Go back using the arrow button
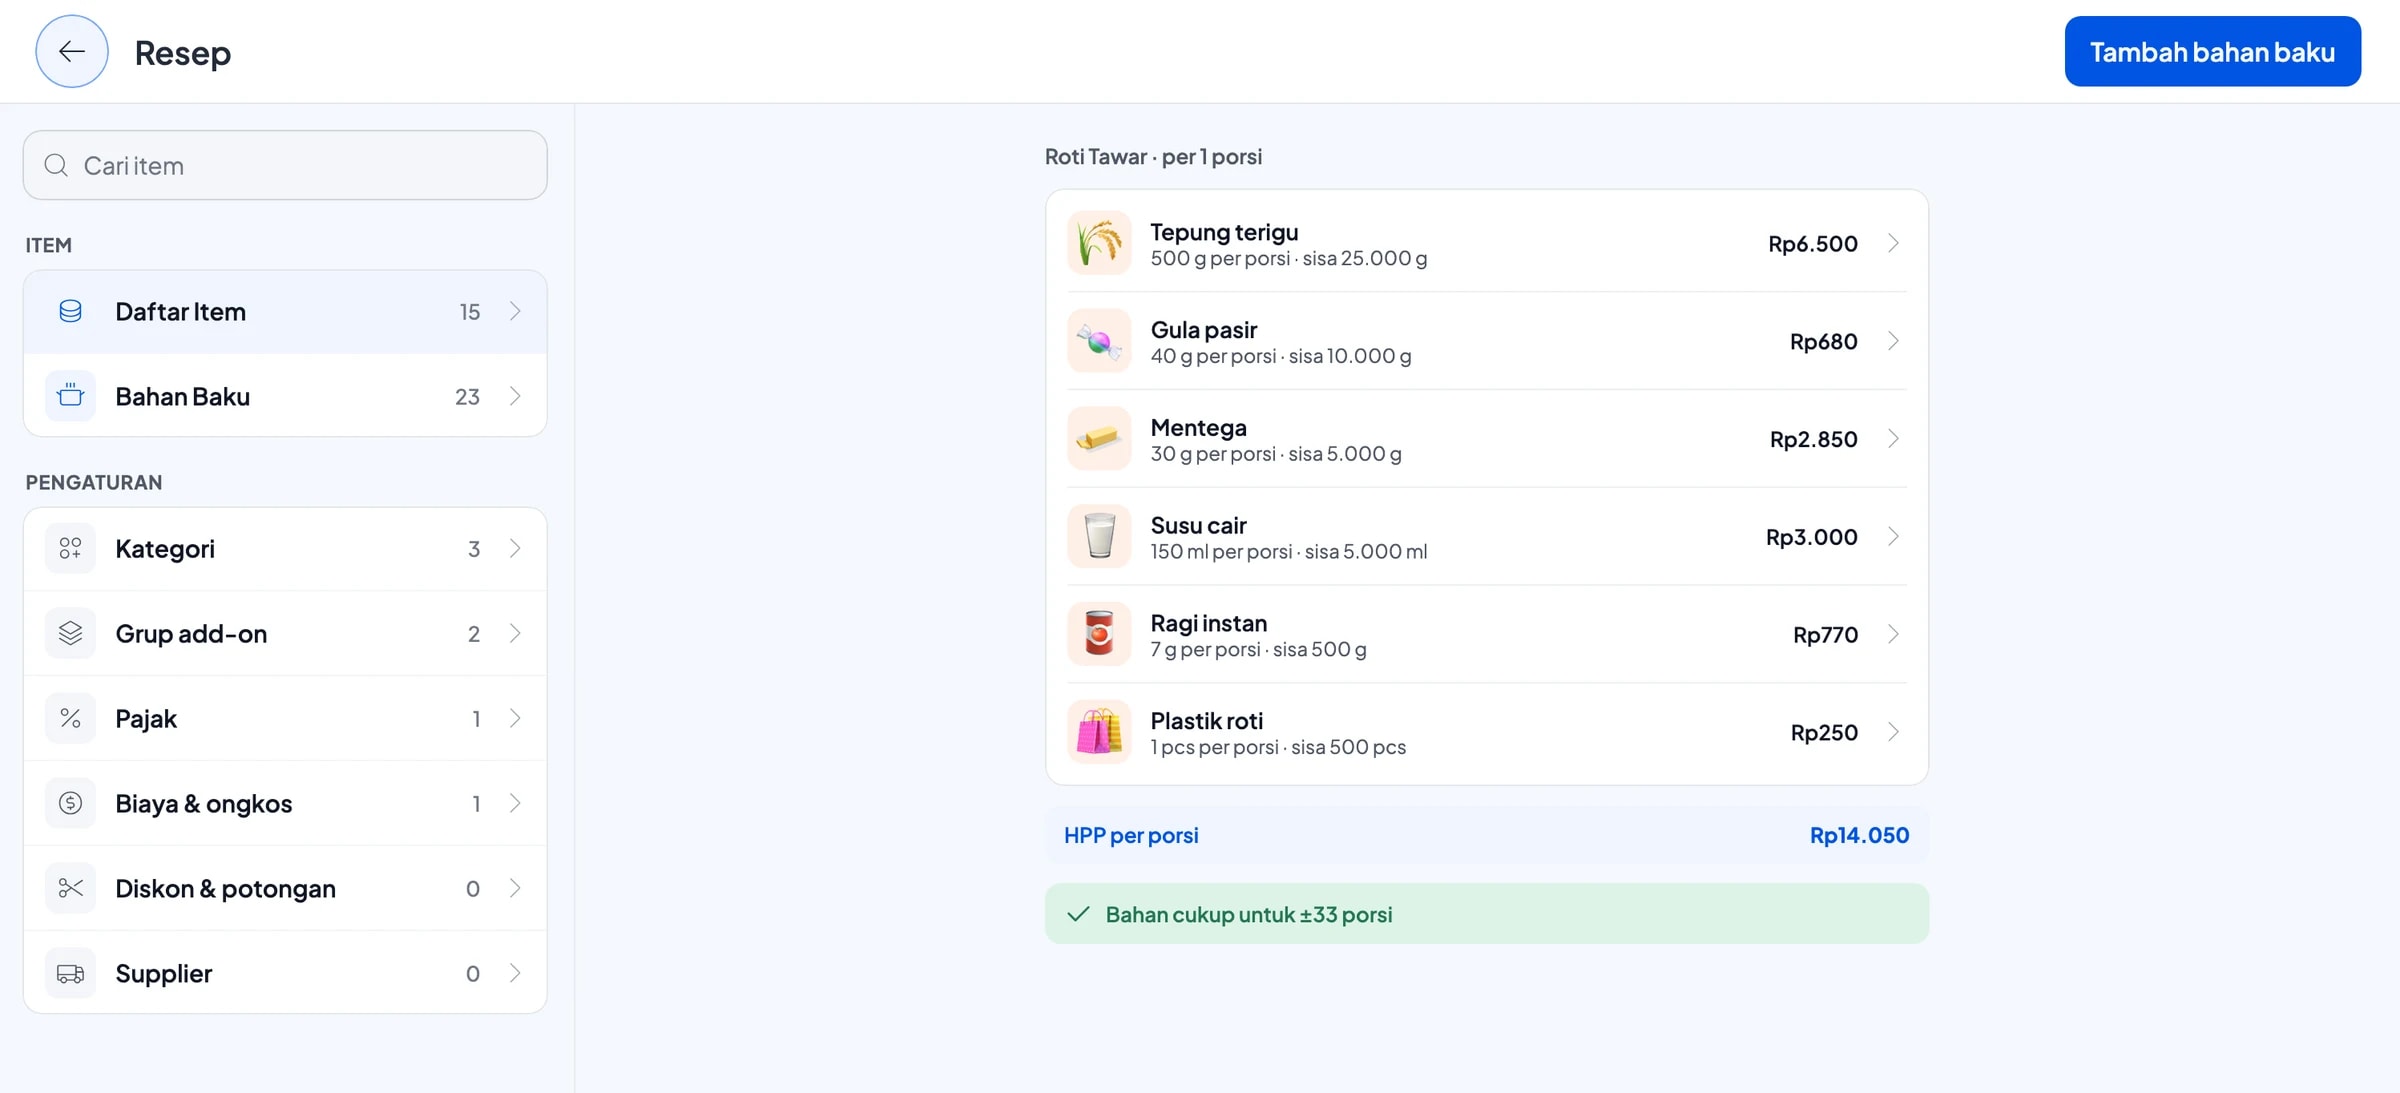 pos(71,51)
